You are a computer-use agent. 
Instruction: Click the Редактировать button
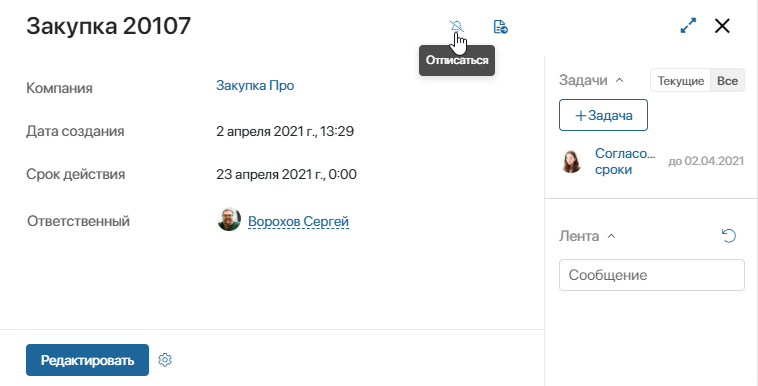87,360
